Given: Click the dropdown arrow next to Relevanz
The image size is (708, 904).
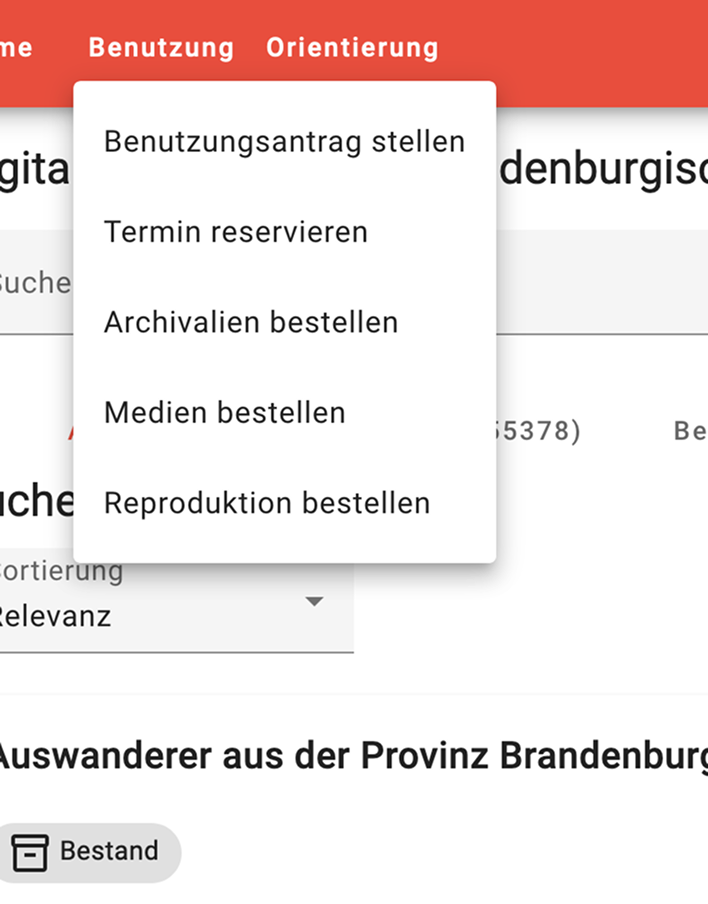Looking at the screenshot, I should (x=314, y=602).
